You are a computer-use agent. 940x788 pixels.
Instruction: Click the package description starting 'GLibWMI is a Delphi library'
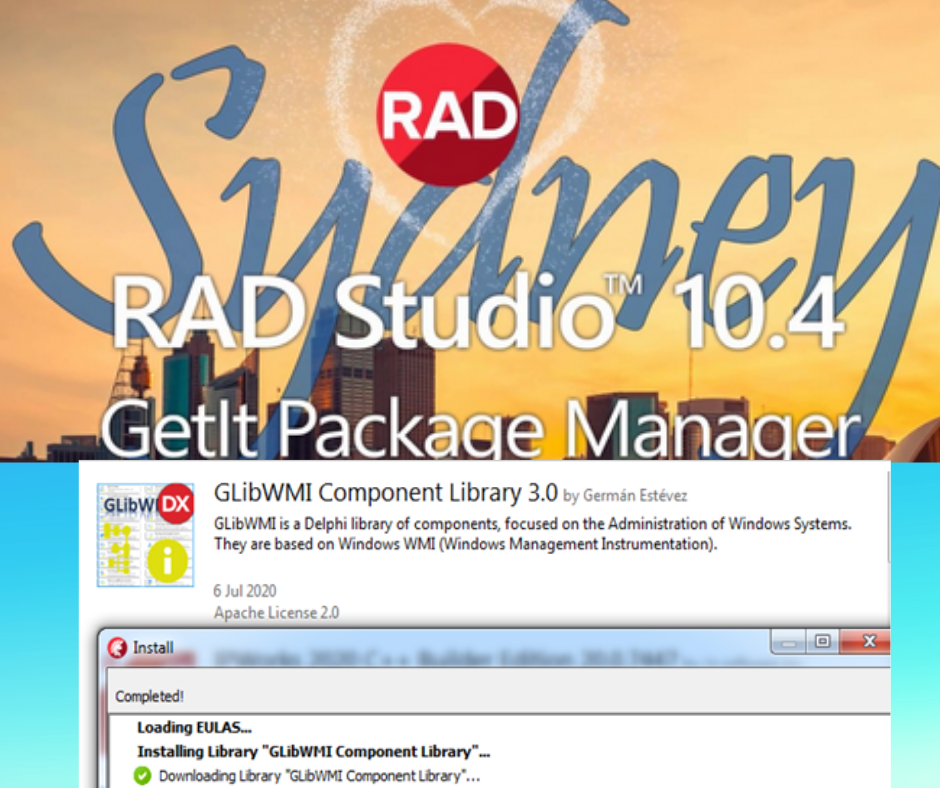click(532, 534)
